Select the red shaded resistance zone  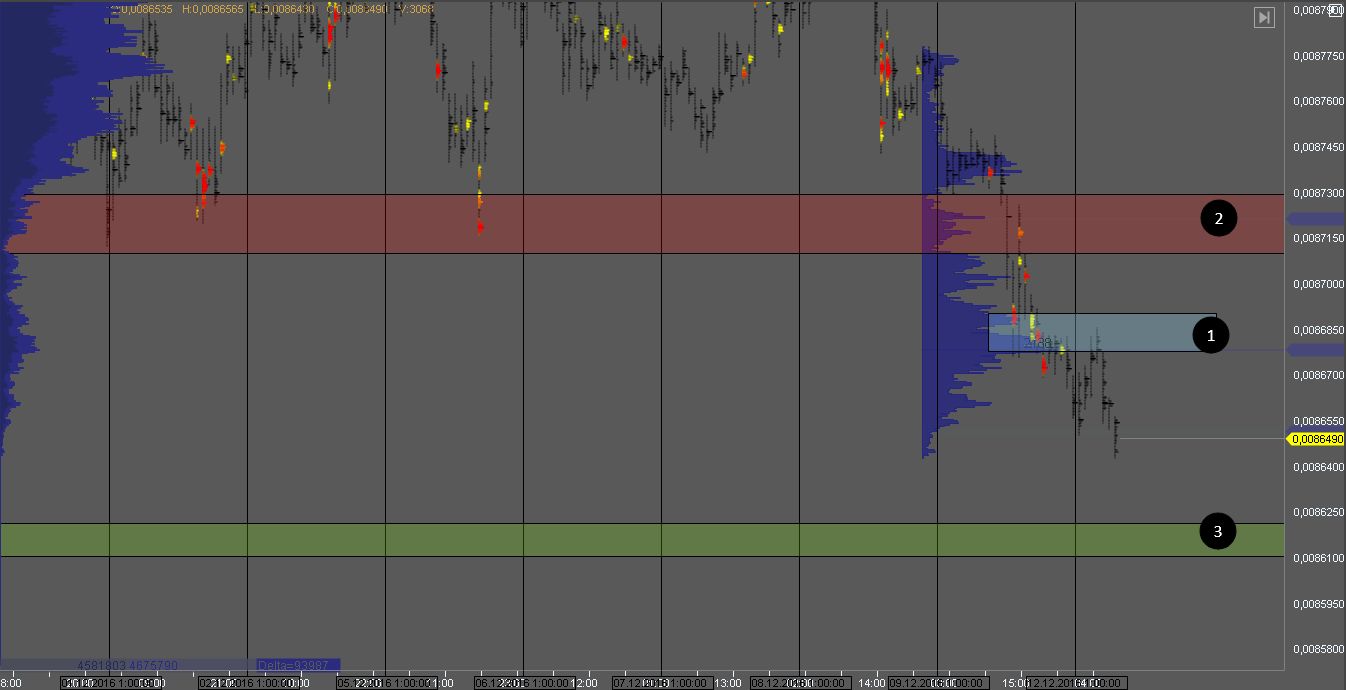click(x=600, y=224)
